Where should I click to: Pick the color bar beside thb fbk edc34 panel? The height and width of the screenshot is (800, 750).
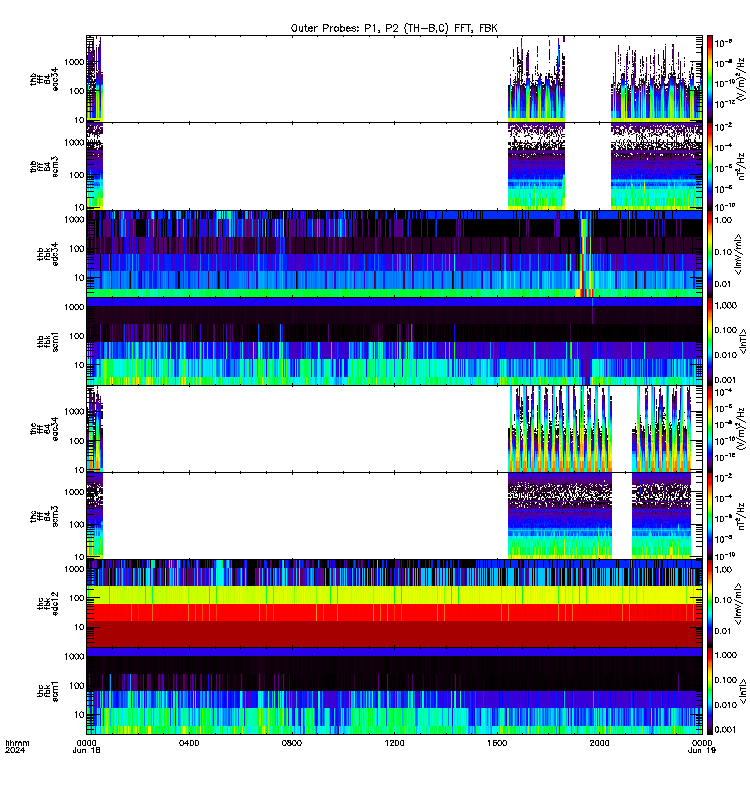(x=709, y=254)
